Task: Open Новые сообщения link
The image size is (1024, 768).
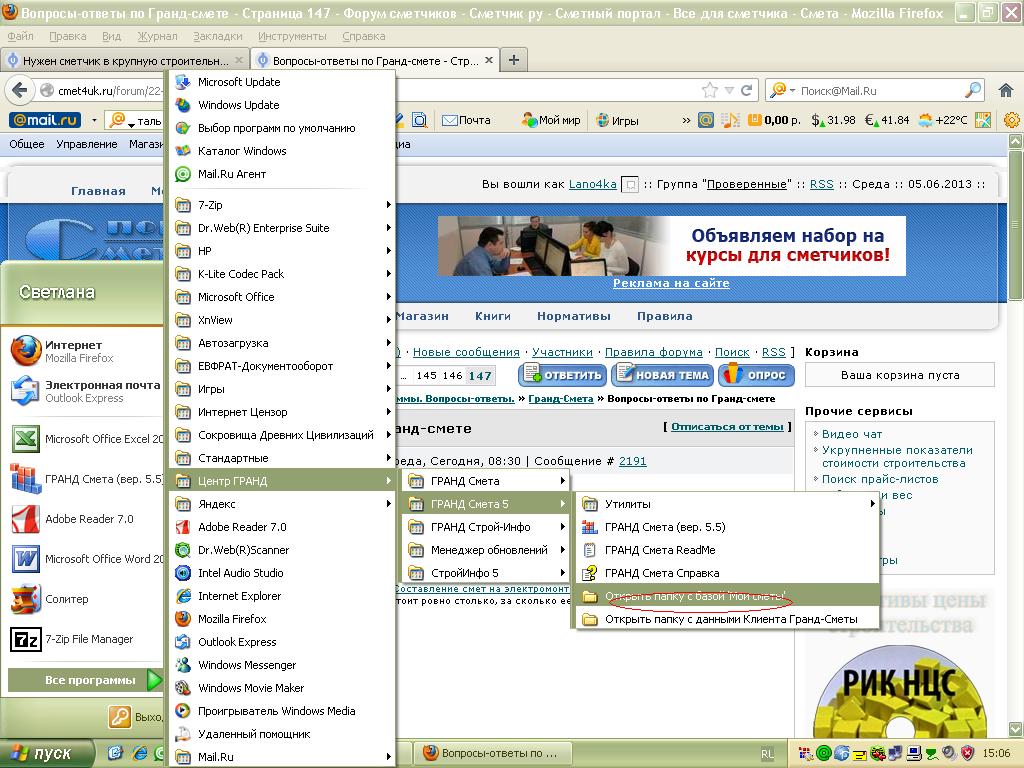Action: tap(466, 352)
